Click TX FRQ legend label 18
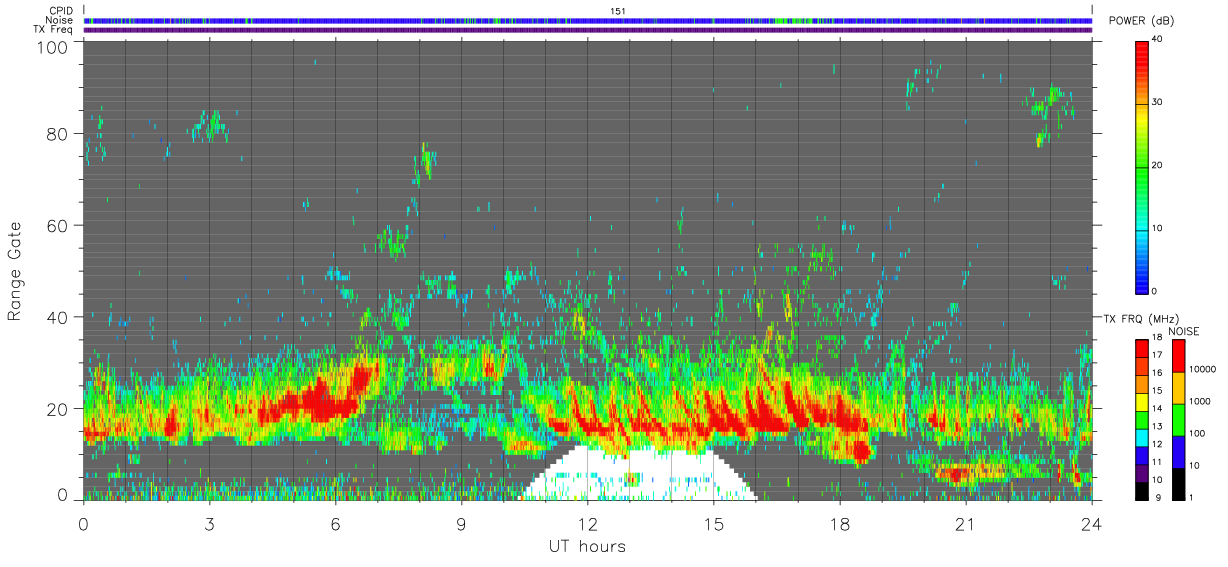The image size is (1228, 567). [x=1155, y=339]
